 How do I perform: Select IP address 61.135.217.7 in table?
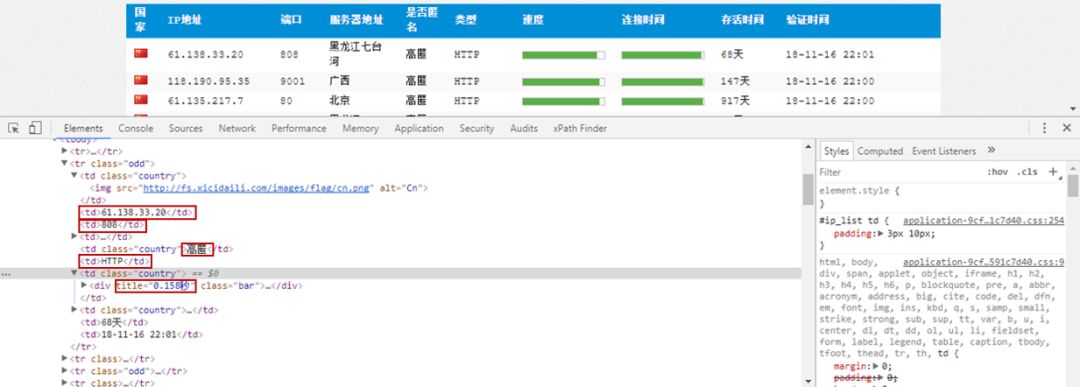click(205, 101)
